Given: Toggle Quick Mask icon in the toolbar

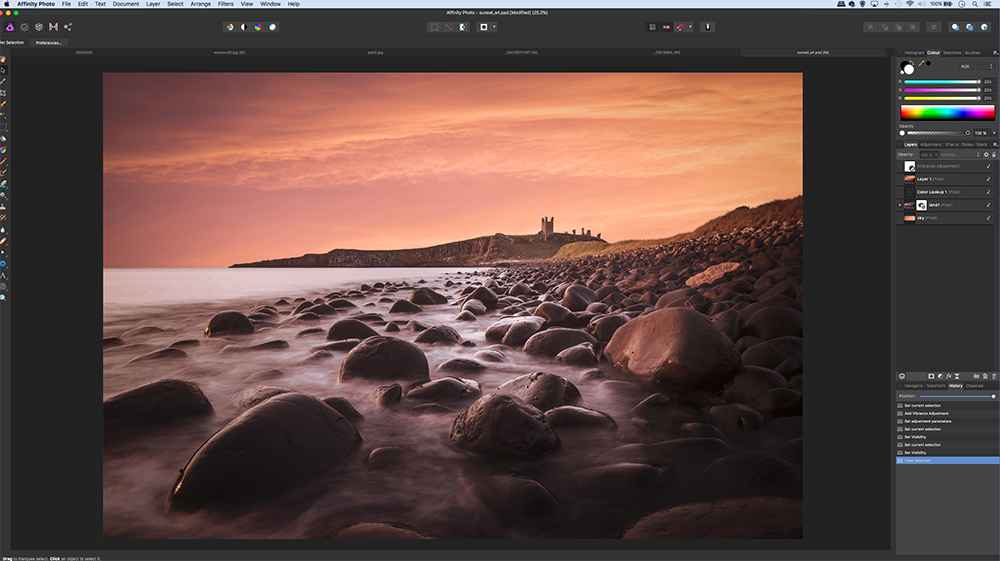Looking at the screenshot, I should (x=483, y=27).
